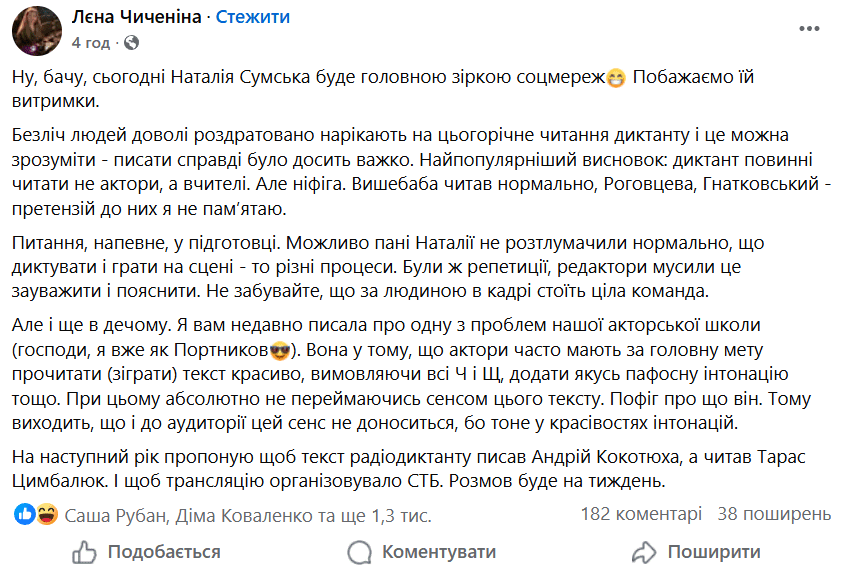The width and height of the screenshot is (842, 570).
Task: Click the speech bubble icon for commenting
Action: pyautogui.click(x=360, y=552)
